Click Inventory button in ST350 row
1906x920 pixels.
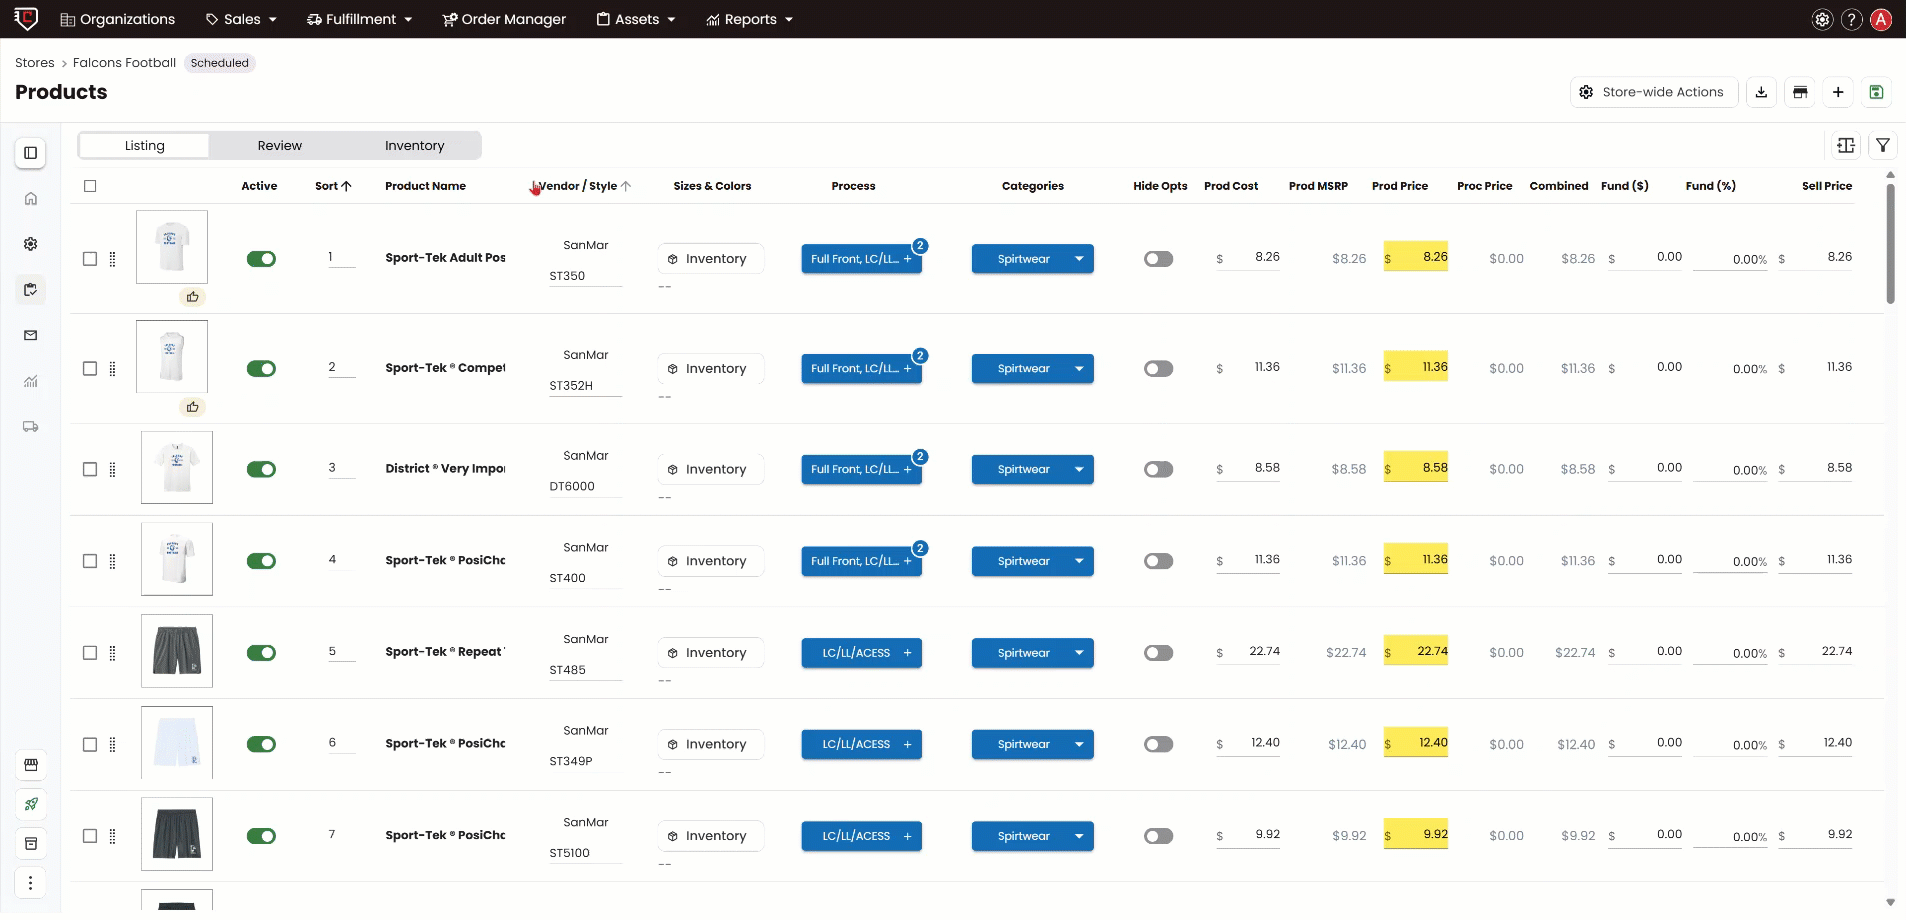click(710, 259)
